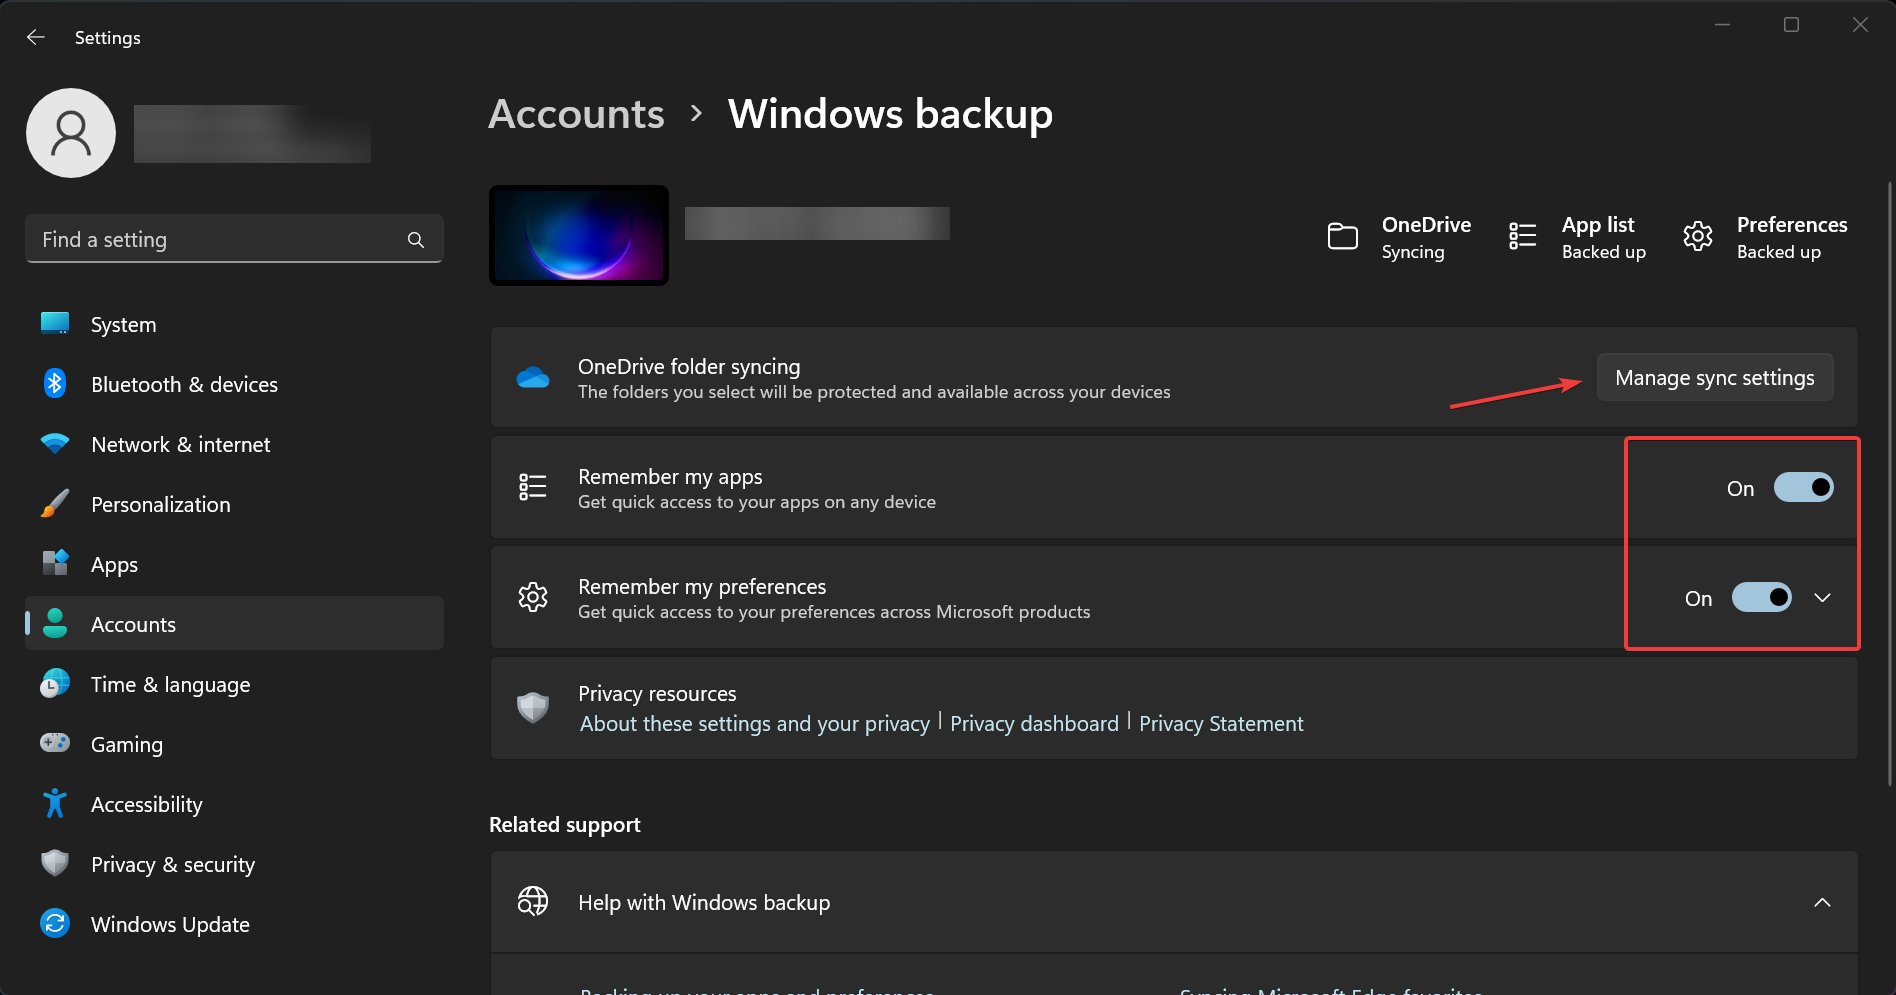Click the Remember my apps list icon
1896x995 pixels.
tap(533, 487)
